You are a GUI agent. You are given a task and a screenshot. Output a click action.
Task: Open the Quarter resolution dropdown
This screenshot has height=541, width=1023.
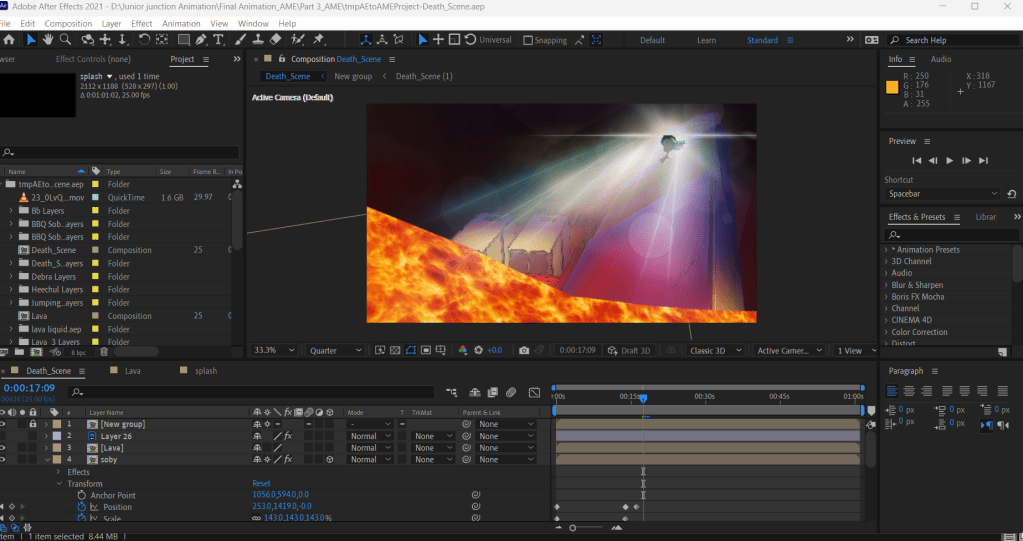tap(336, 351)
